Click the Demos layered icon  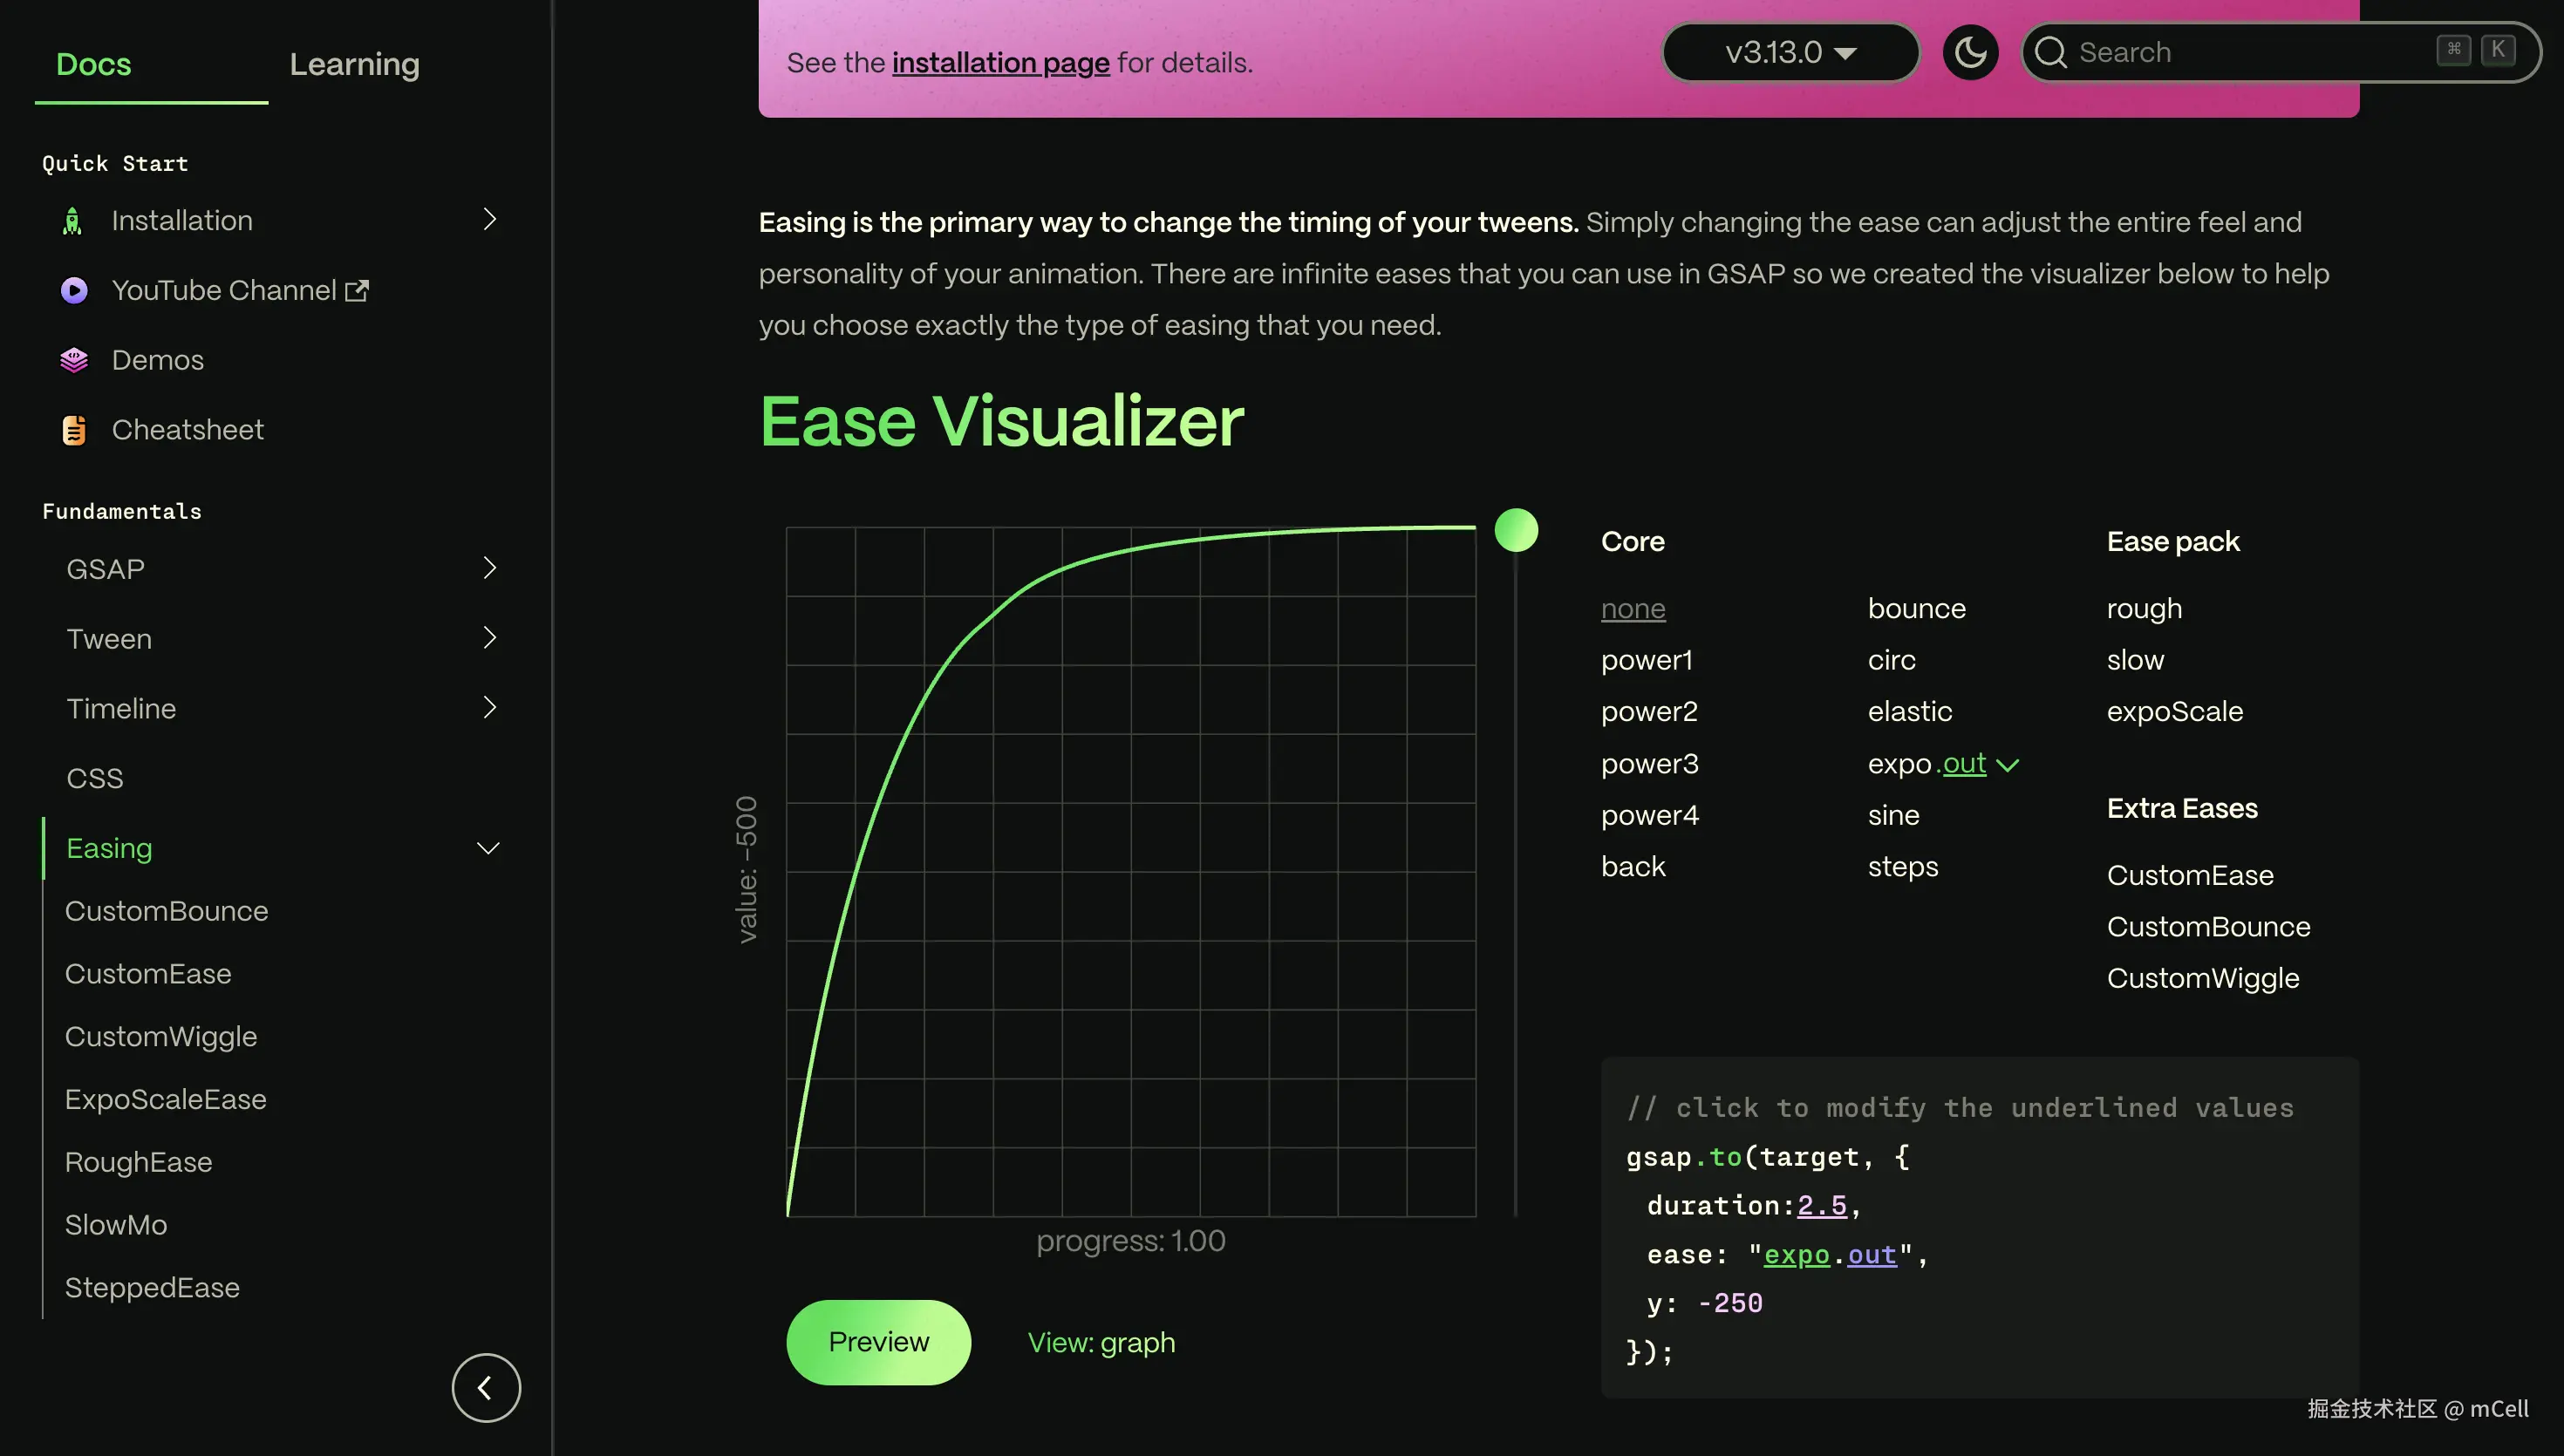click(x=74, y=360)
